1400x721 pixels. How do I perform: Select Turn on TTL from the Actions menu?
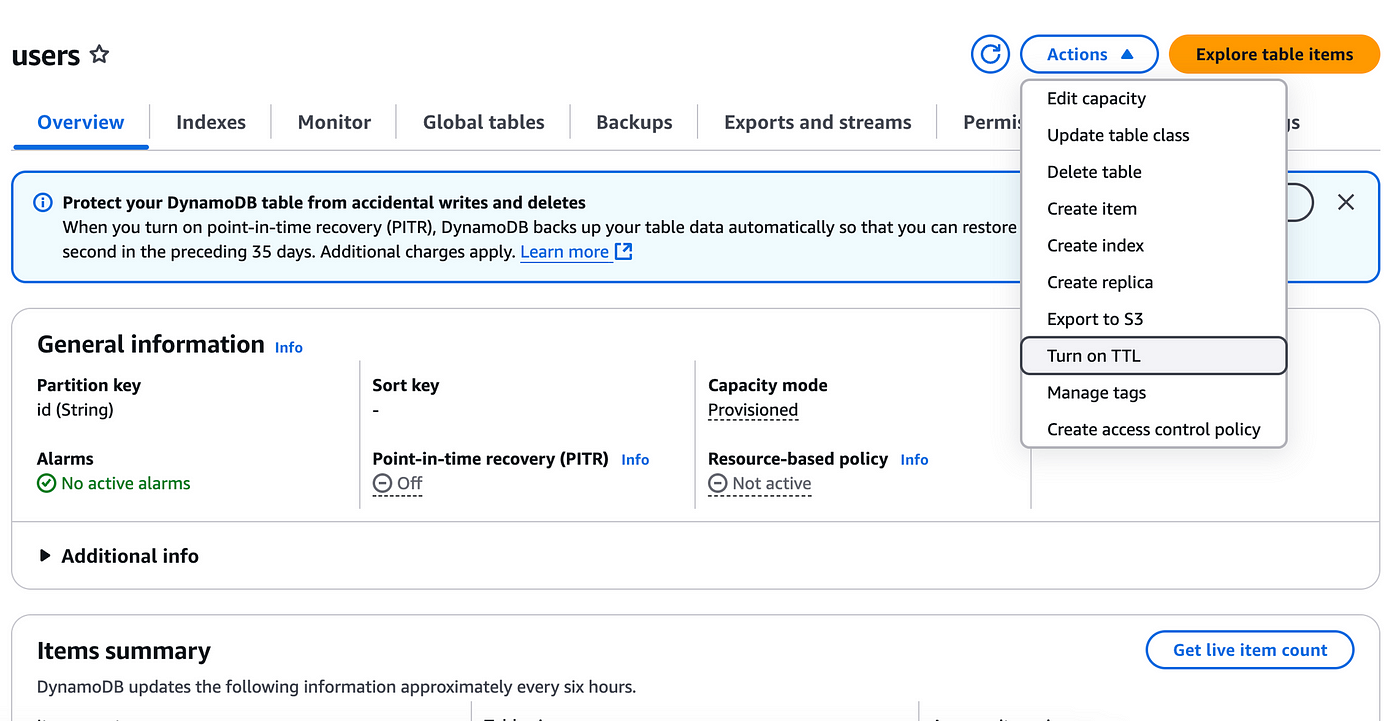click(x=1093, y=355)
